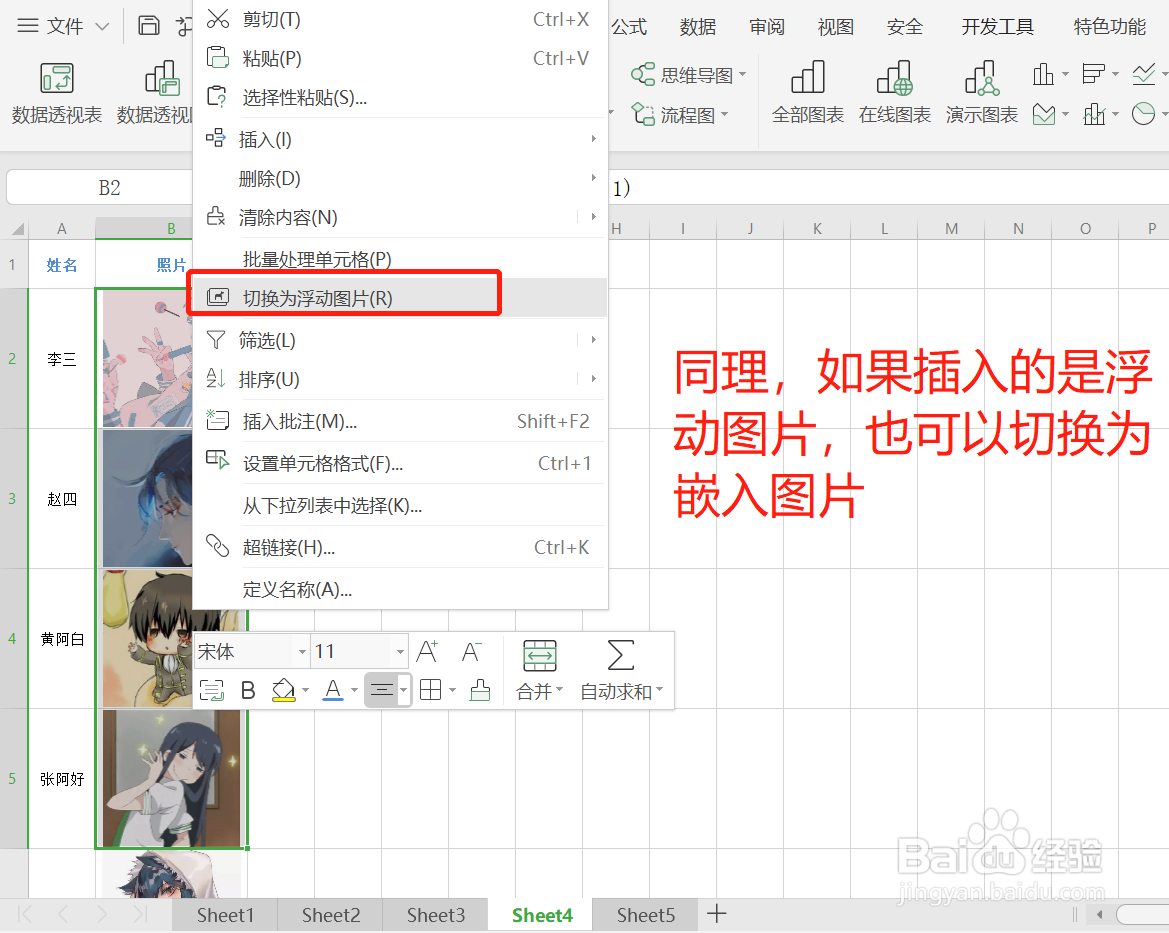
Task: Expand the font color dropdown arrow
Action: [x=354, y=691]
